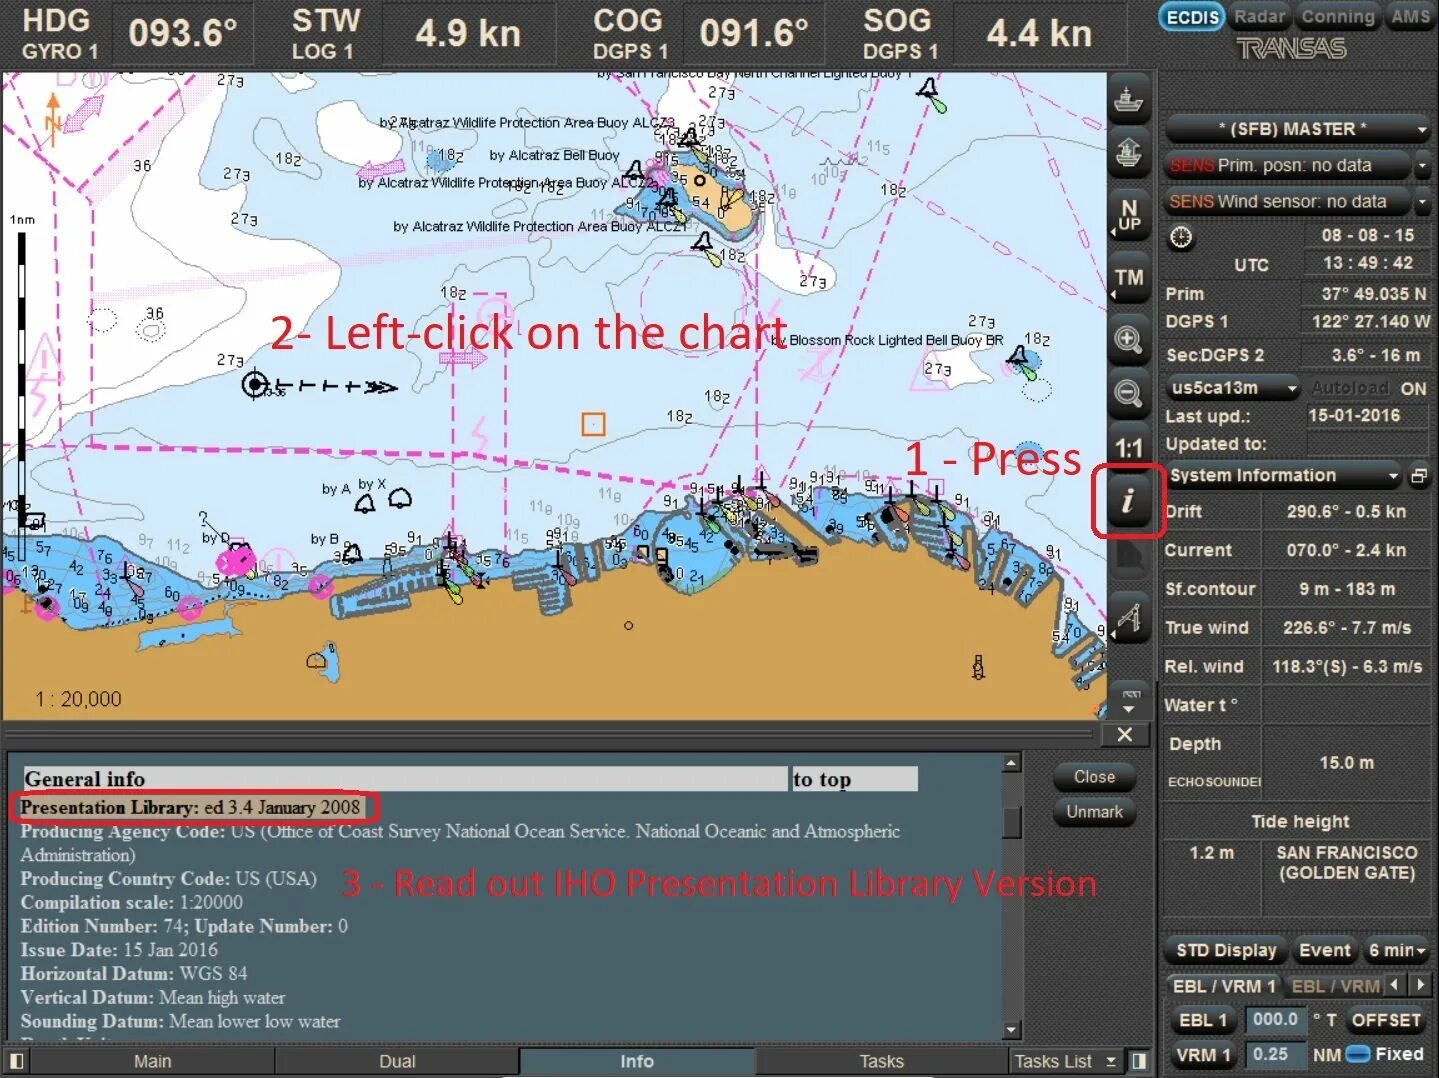Select the TM true motion icon

[1128, 278]
